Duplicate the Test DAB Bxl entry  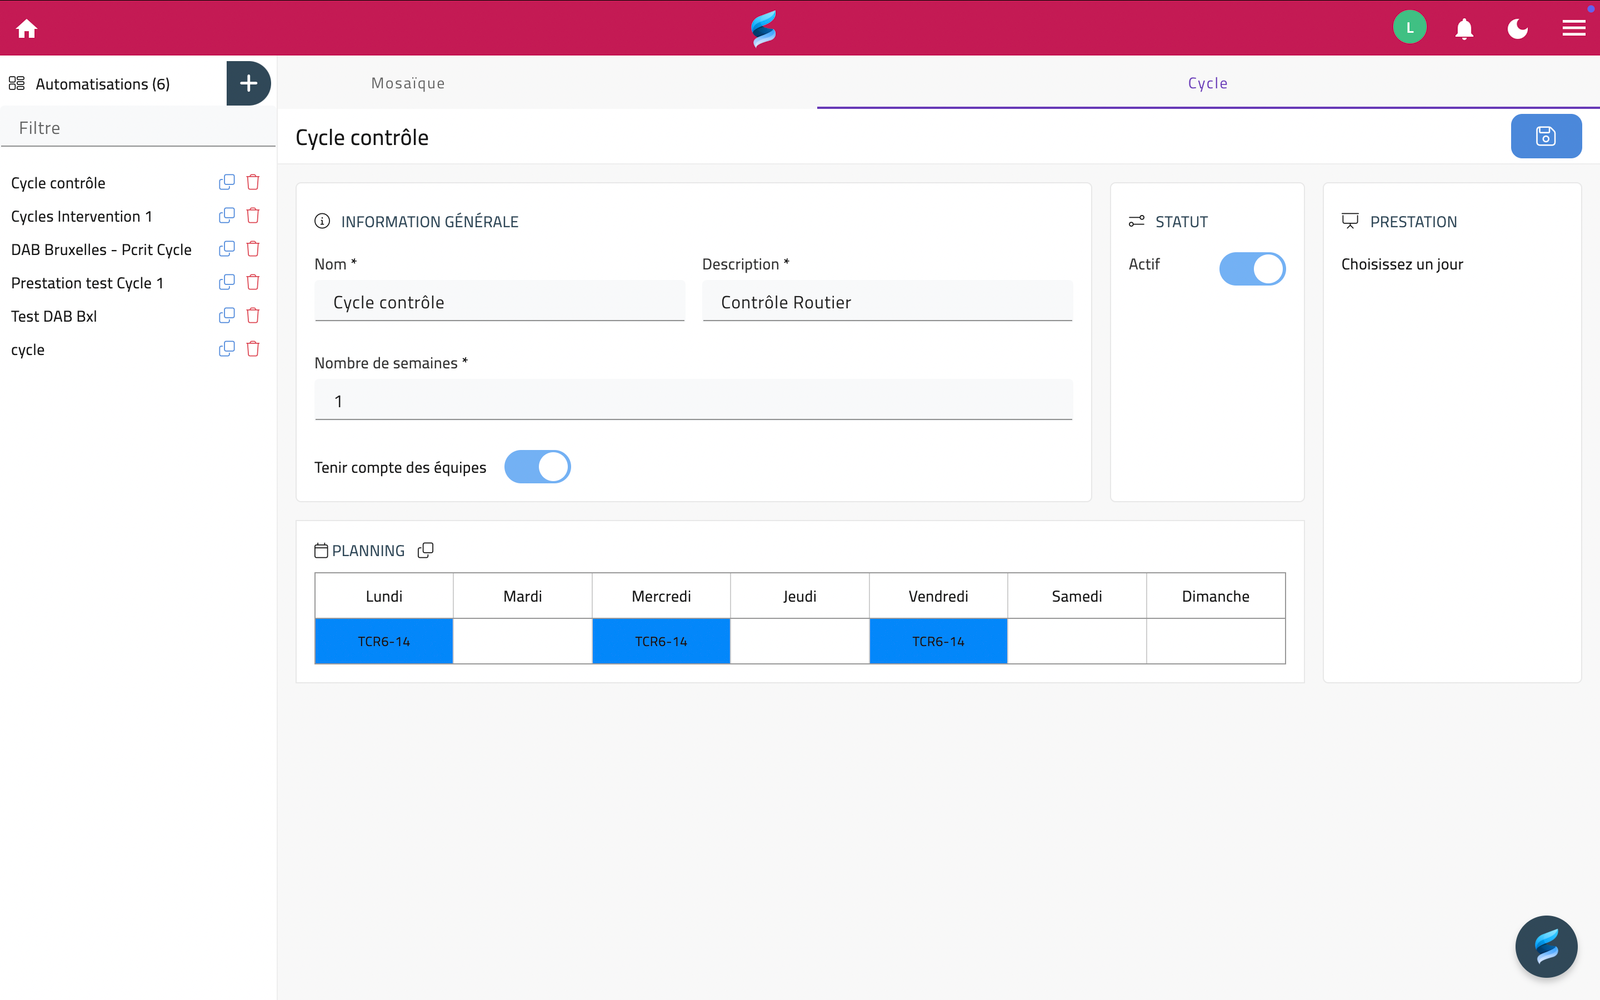coord(227,315)
